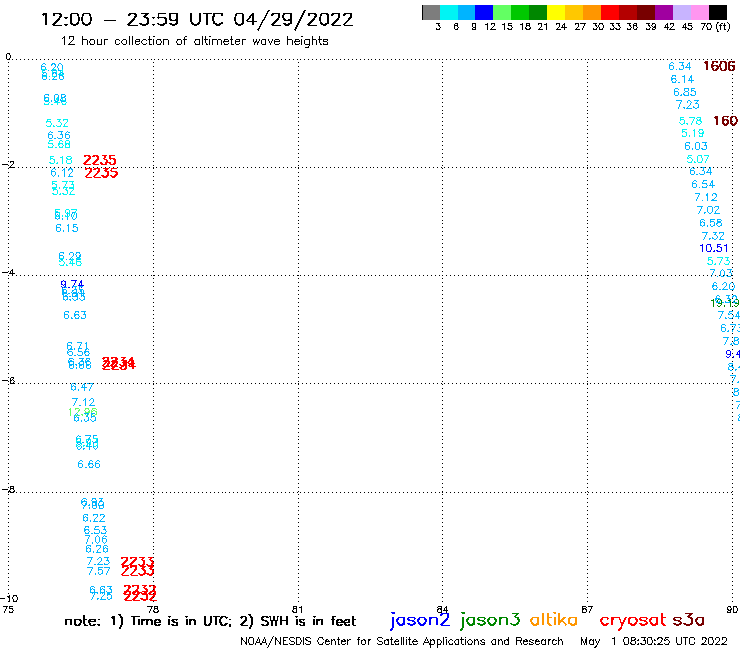Click the wave height value '6.15'
This screenshot has height=650, width=740.
coord(67,228)
